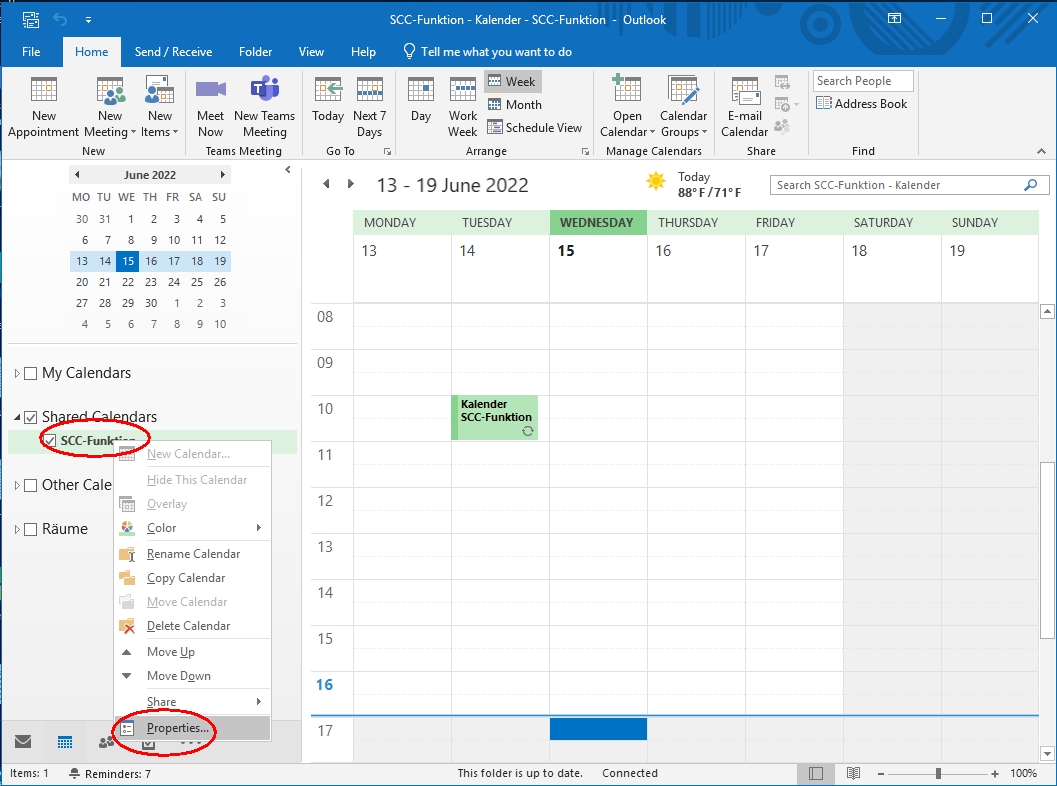This screenshot has height=786, width=1057.
Task: Go to next week using forward arrow
Action: pos(351,184)
